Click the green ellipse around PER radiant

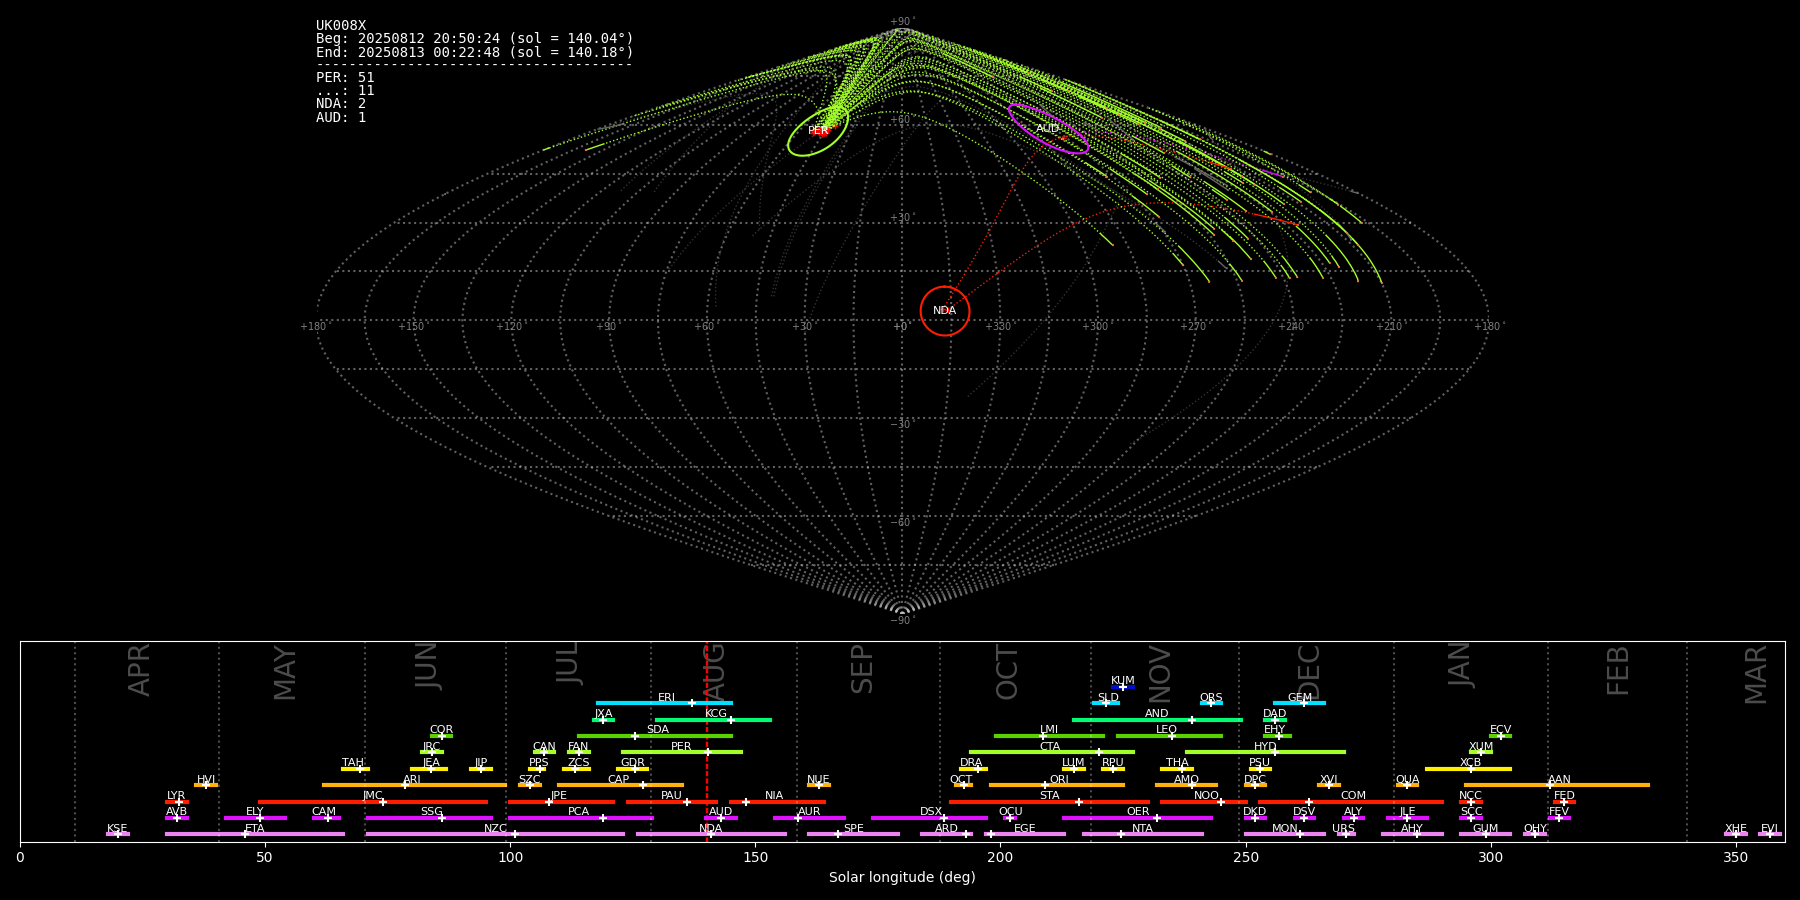[x=818, y=131]
